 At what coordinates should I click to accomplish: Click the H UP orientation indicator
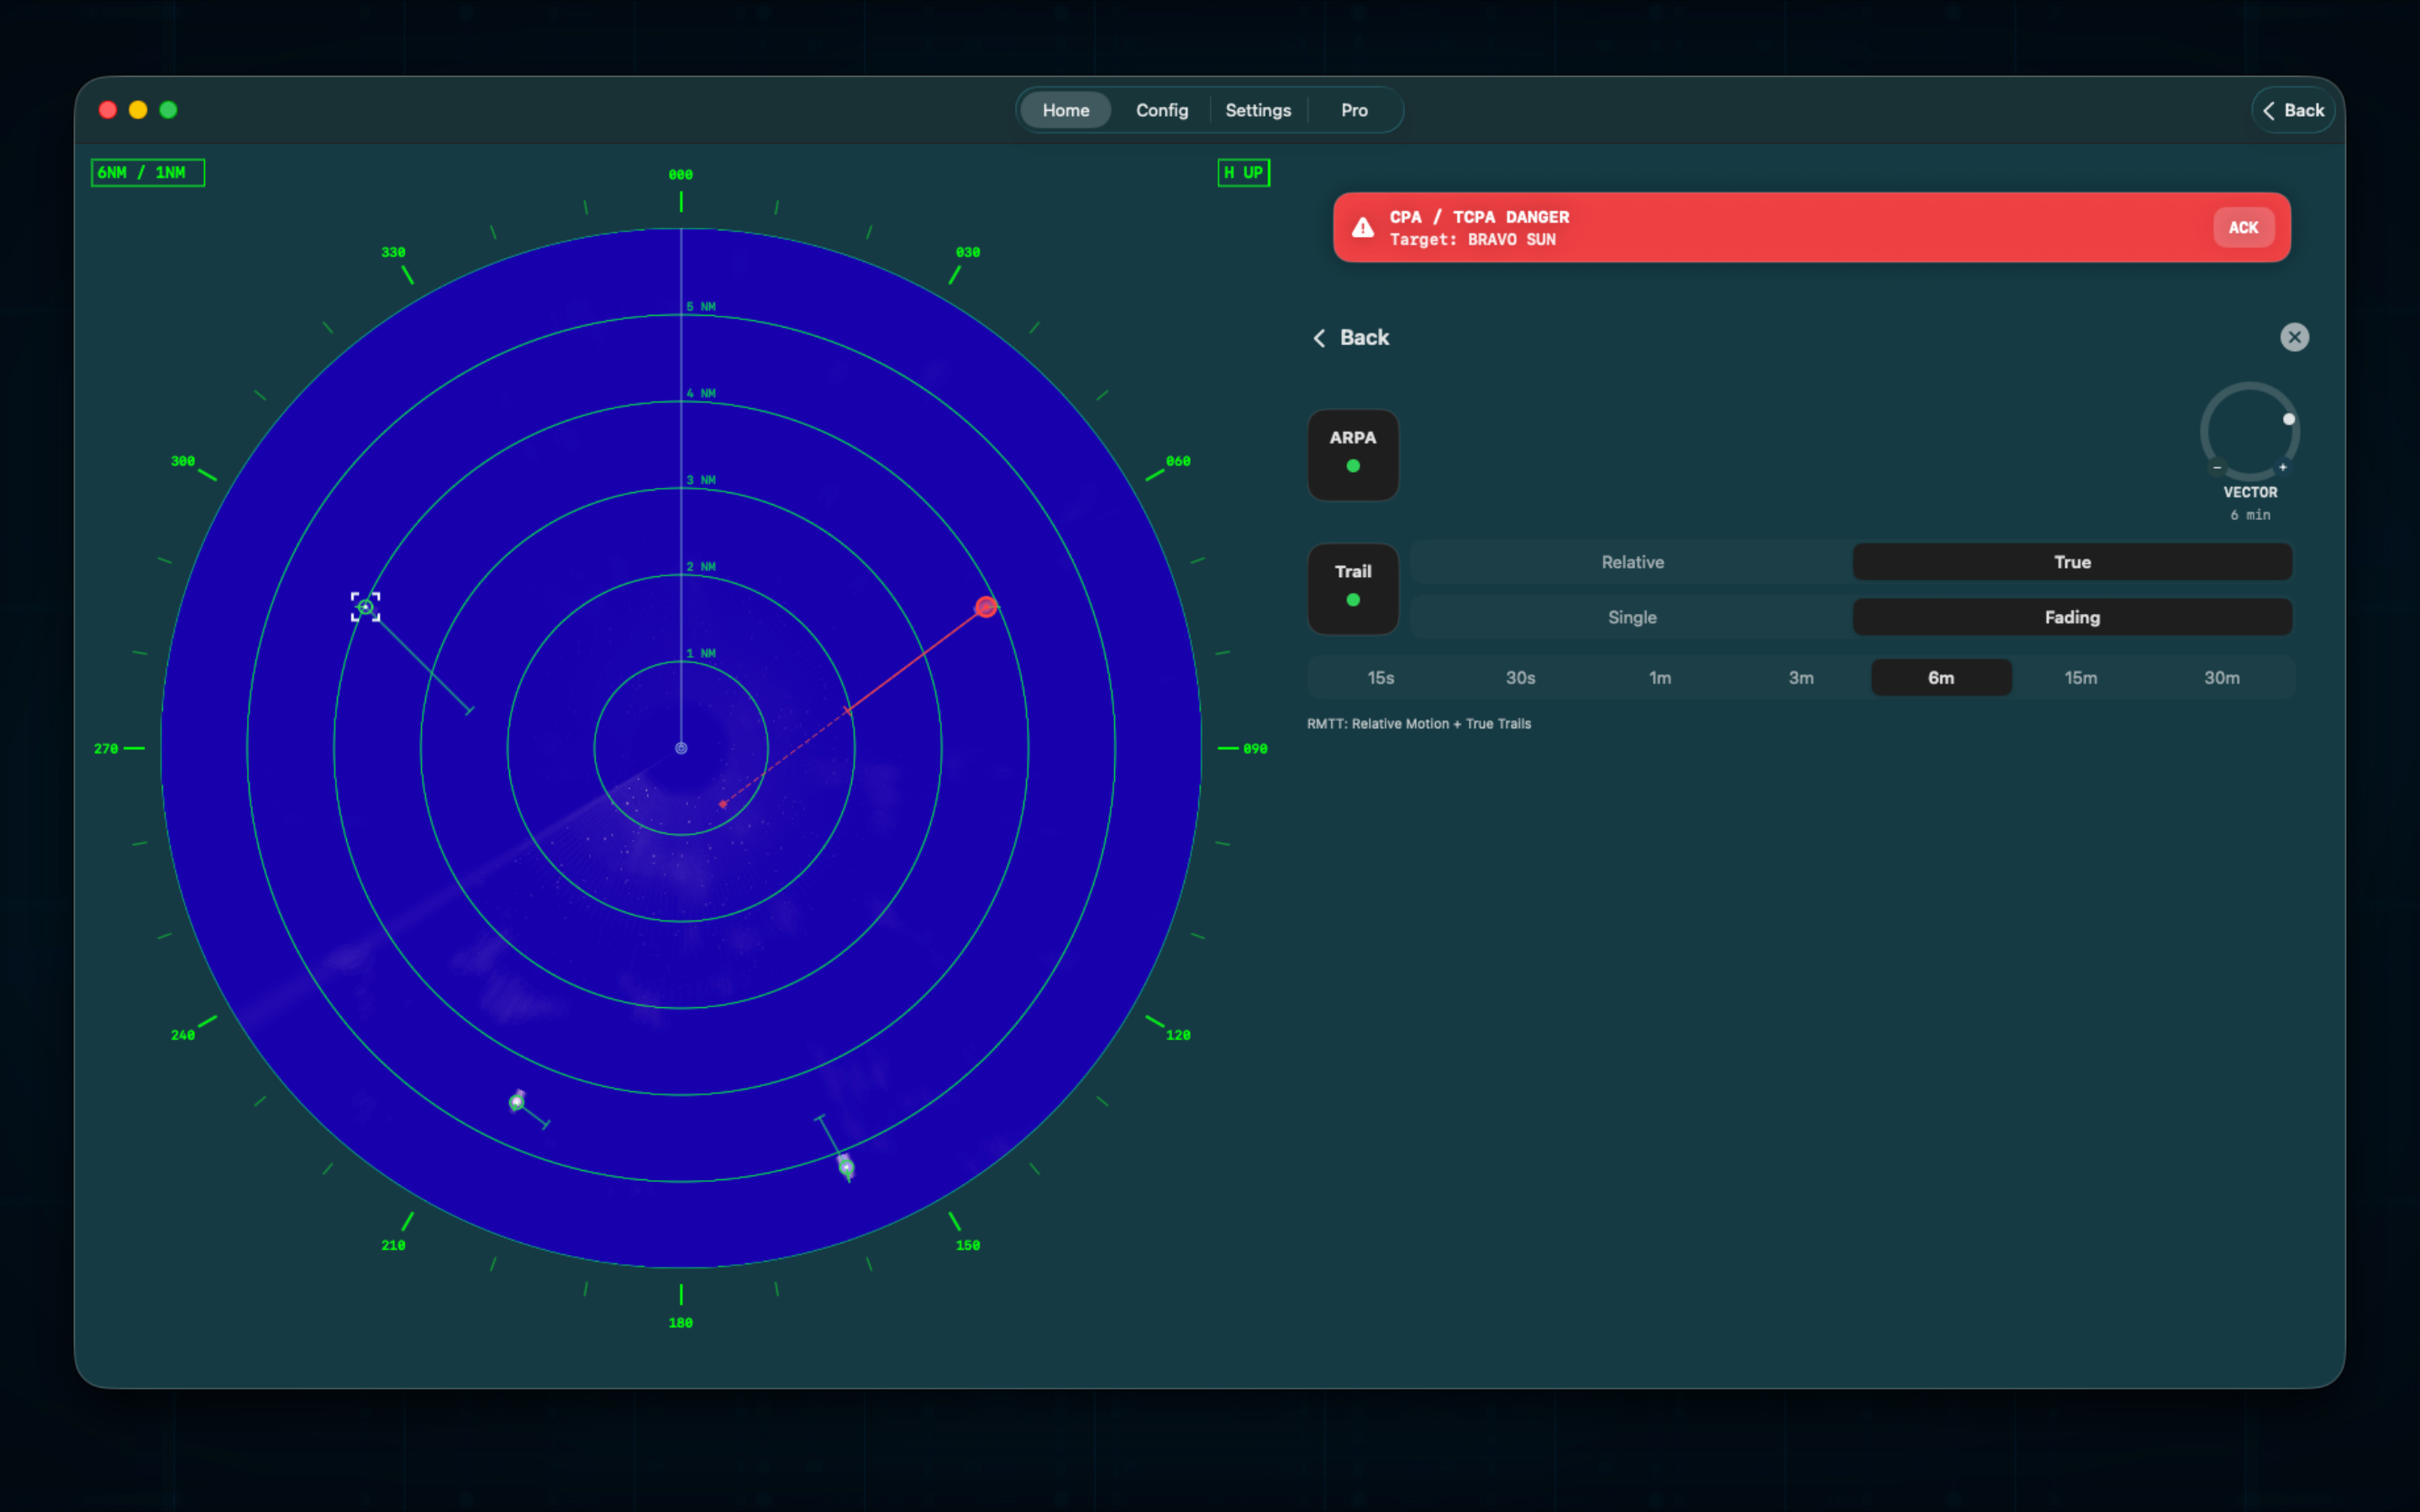pyautogui.click(x=1243, y=172)
